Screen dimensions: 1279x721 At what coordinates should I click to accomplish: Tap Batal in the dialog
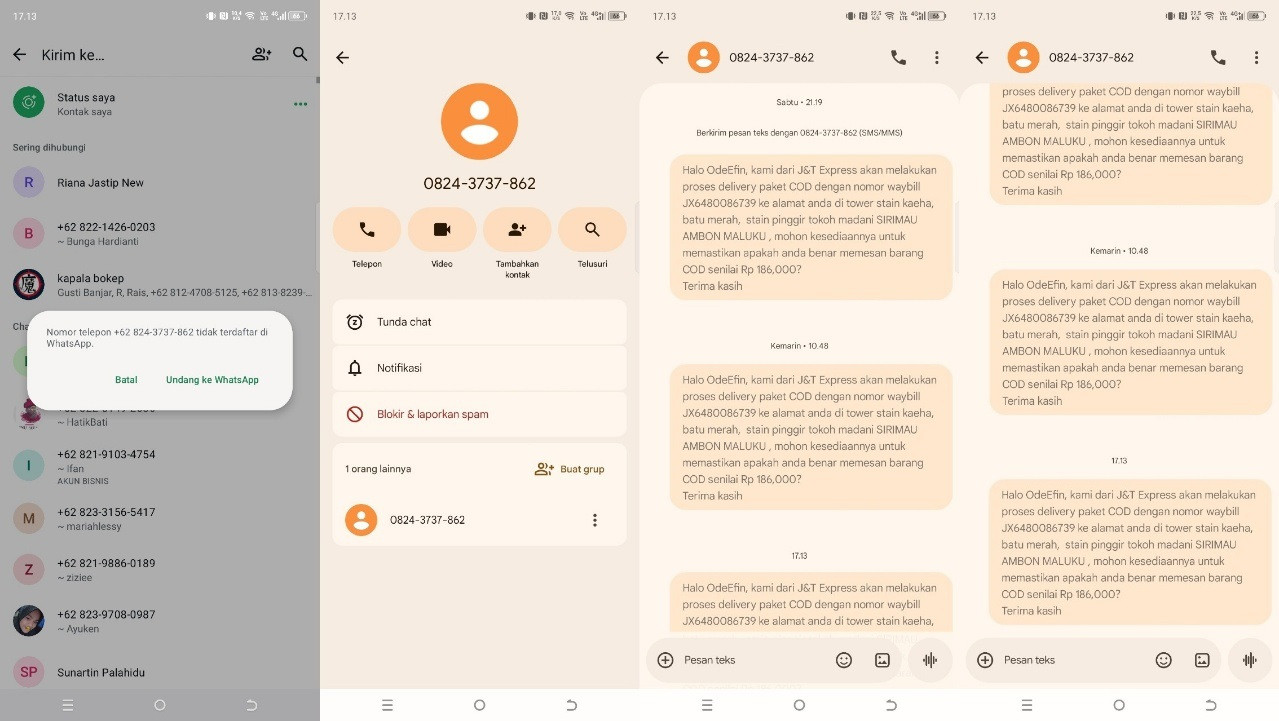tap(126, 380)
